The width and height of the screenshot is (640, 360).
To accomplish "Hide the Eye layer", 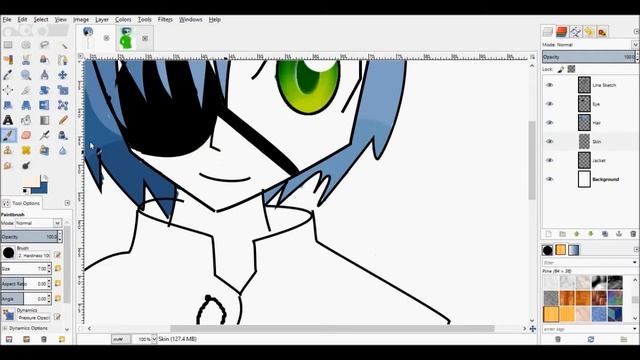I will pos(549,104).
